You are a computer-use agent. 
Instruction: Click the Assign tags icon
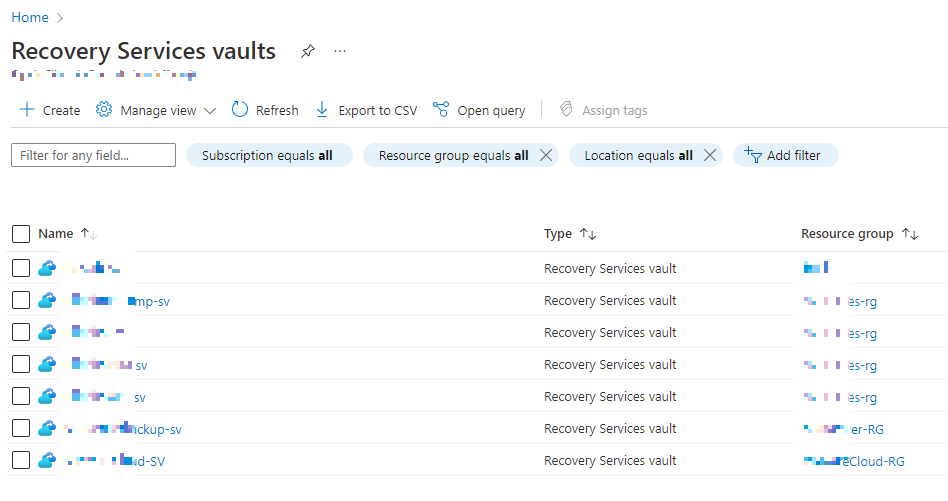click(x=566, y=109)
